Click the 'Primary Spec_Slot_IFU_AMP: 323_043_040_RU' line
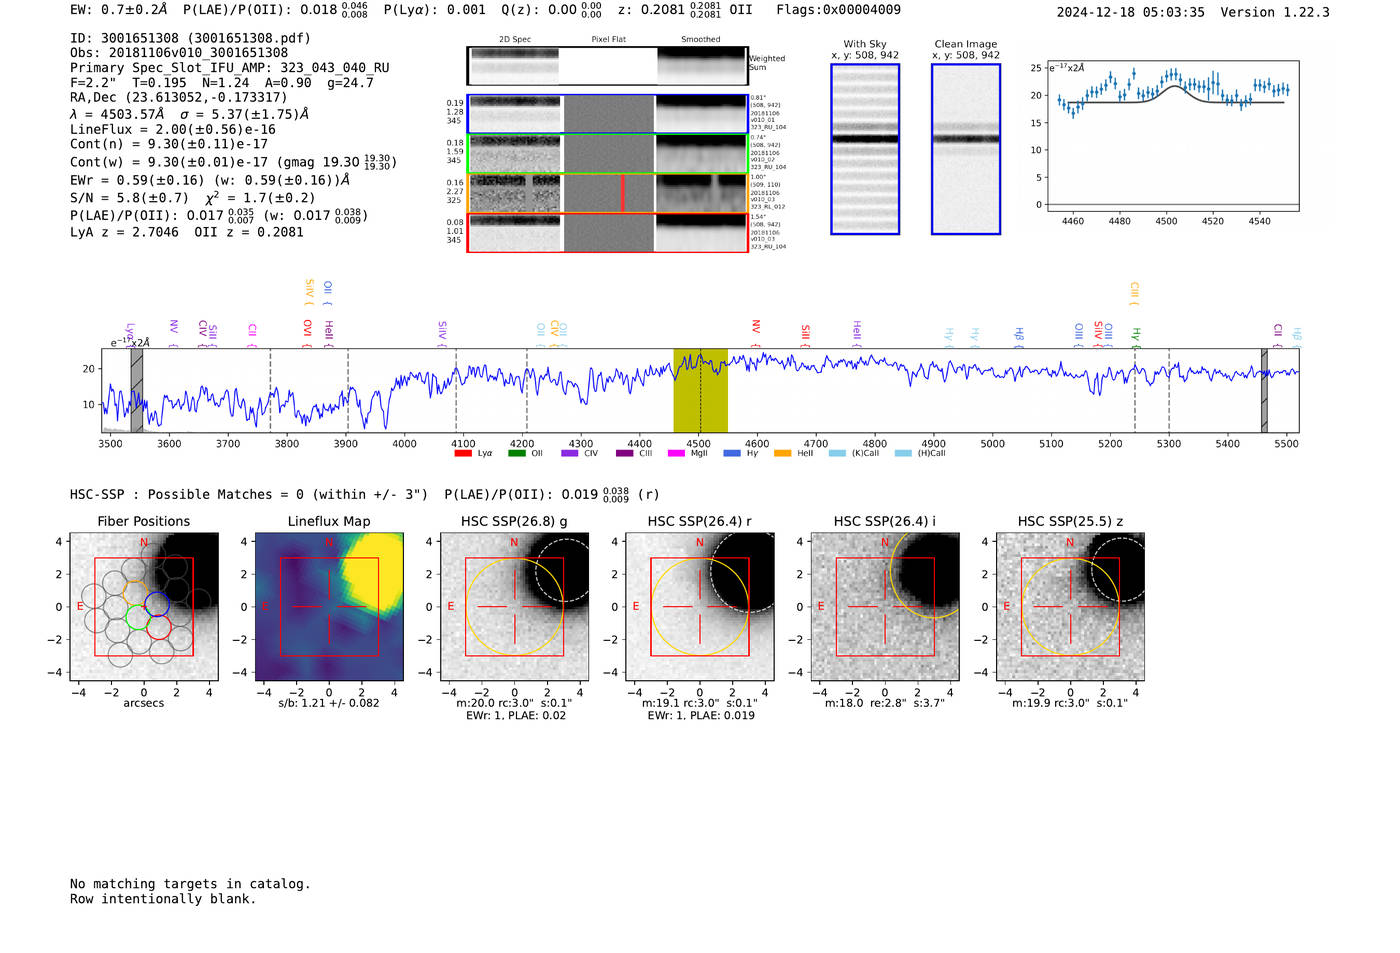The height and width of the screenshot is (953, 1400). click(x=230, y=68)
